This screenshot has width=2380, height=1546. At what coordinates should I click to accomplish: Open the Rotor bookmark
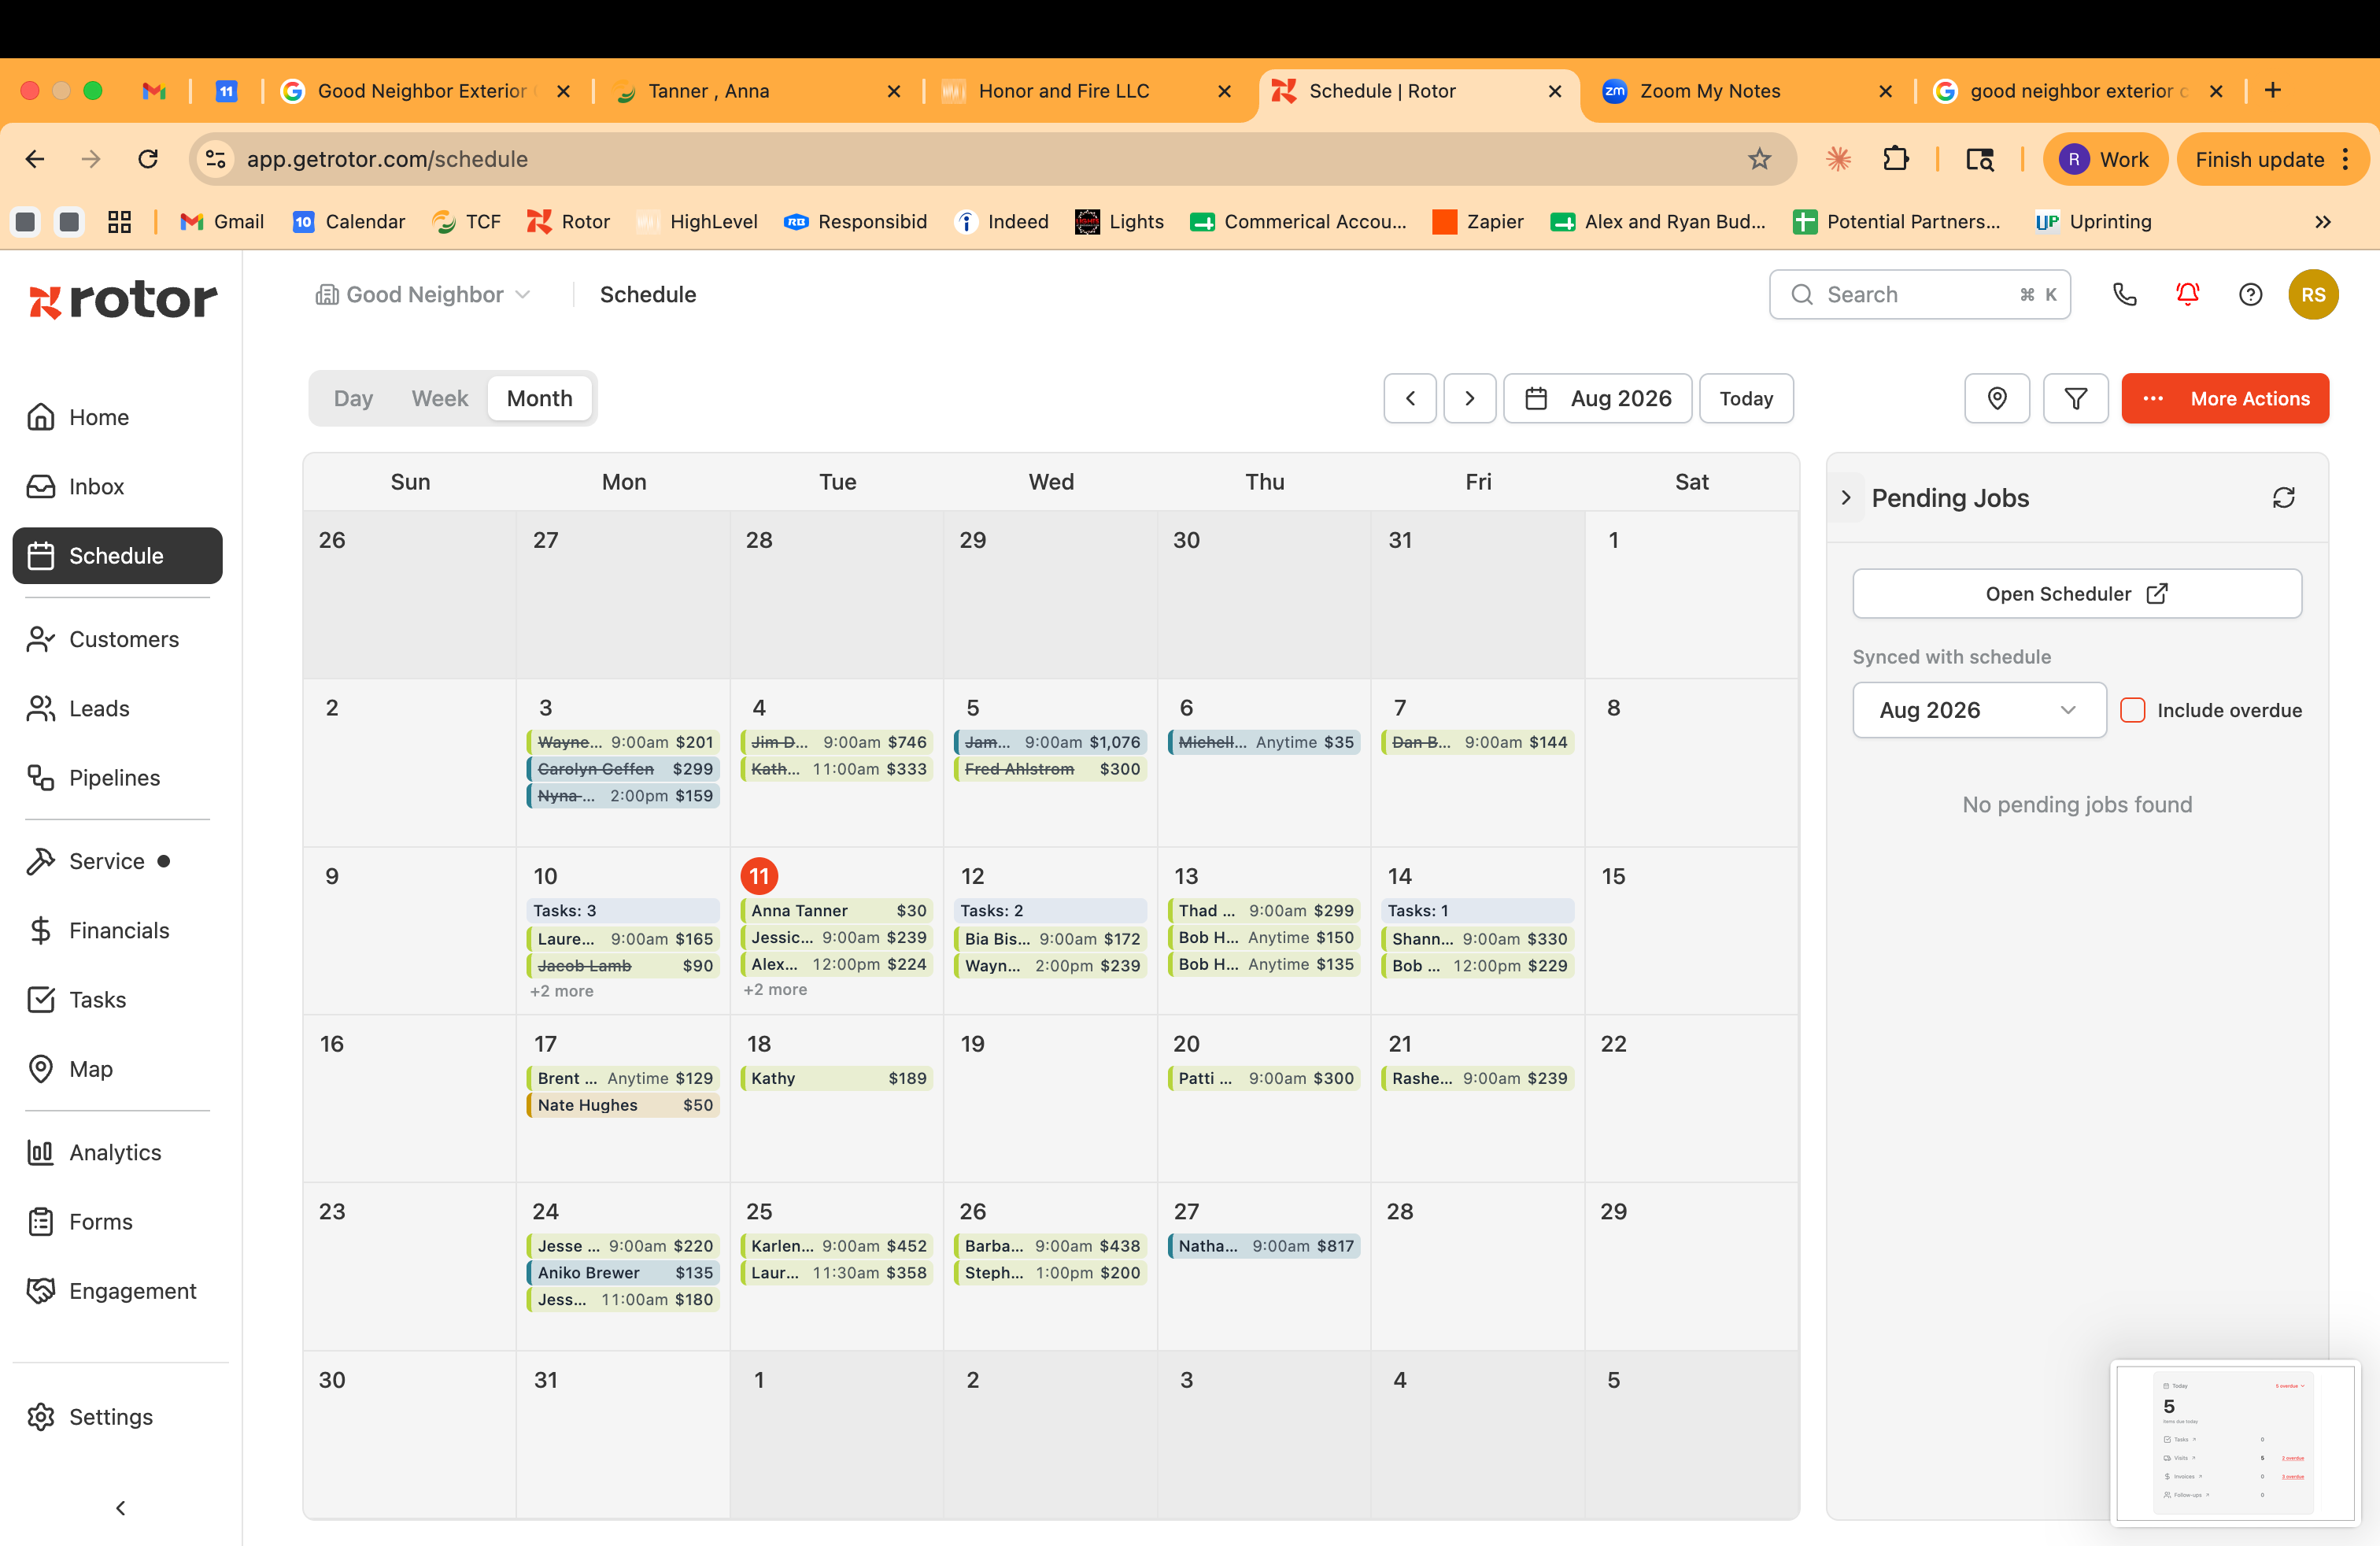coord(568,221)
